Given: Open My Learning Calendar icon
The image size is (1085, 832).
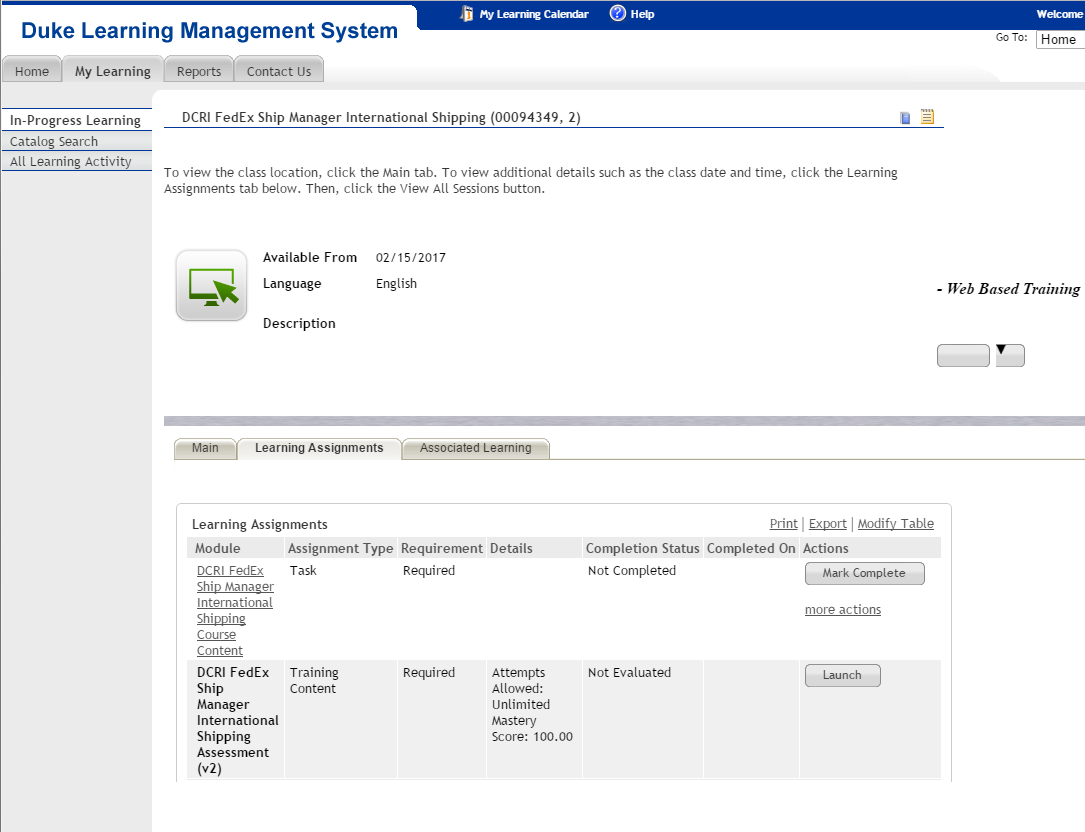Looking at the screenshot, I should coord(467,14).
